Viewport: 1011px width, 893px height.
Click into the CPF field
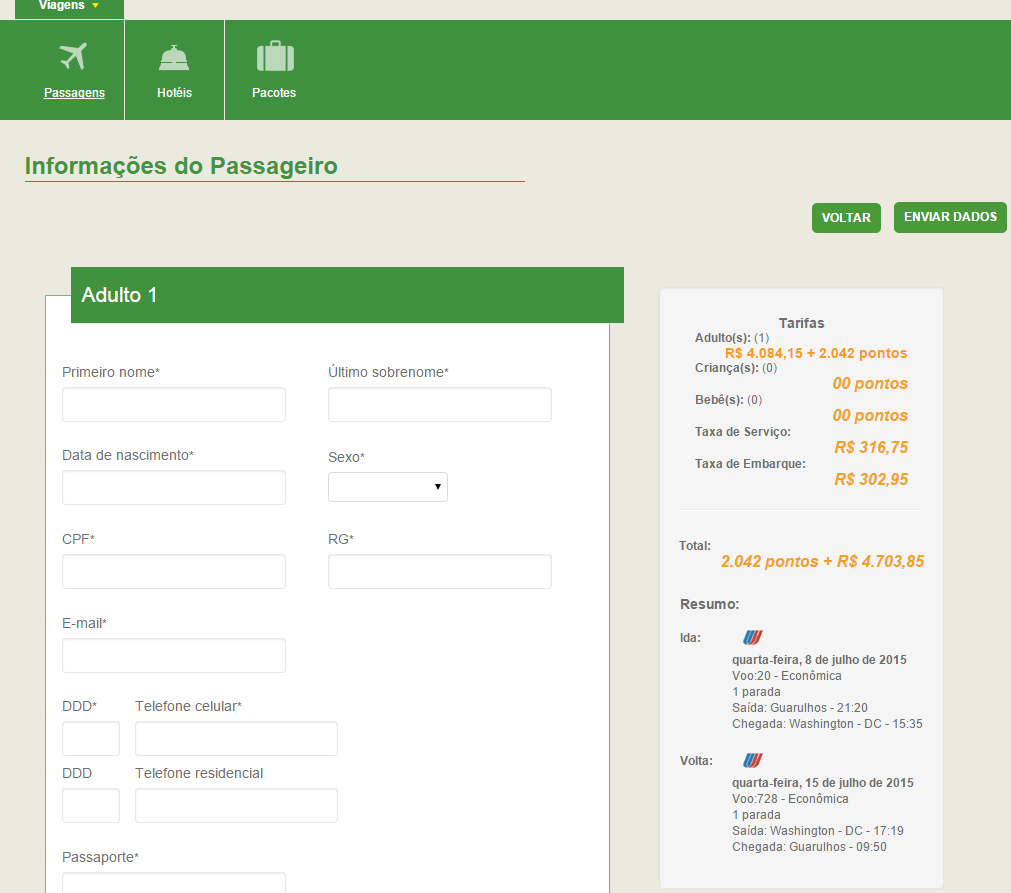[174, 572]
